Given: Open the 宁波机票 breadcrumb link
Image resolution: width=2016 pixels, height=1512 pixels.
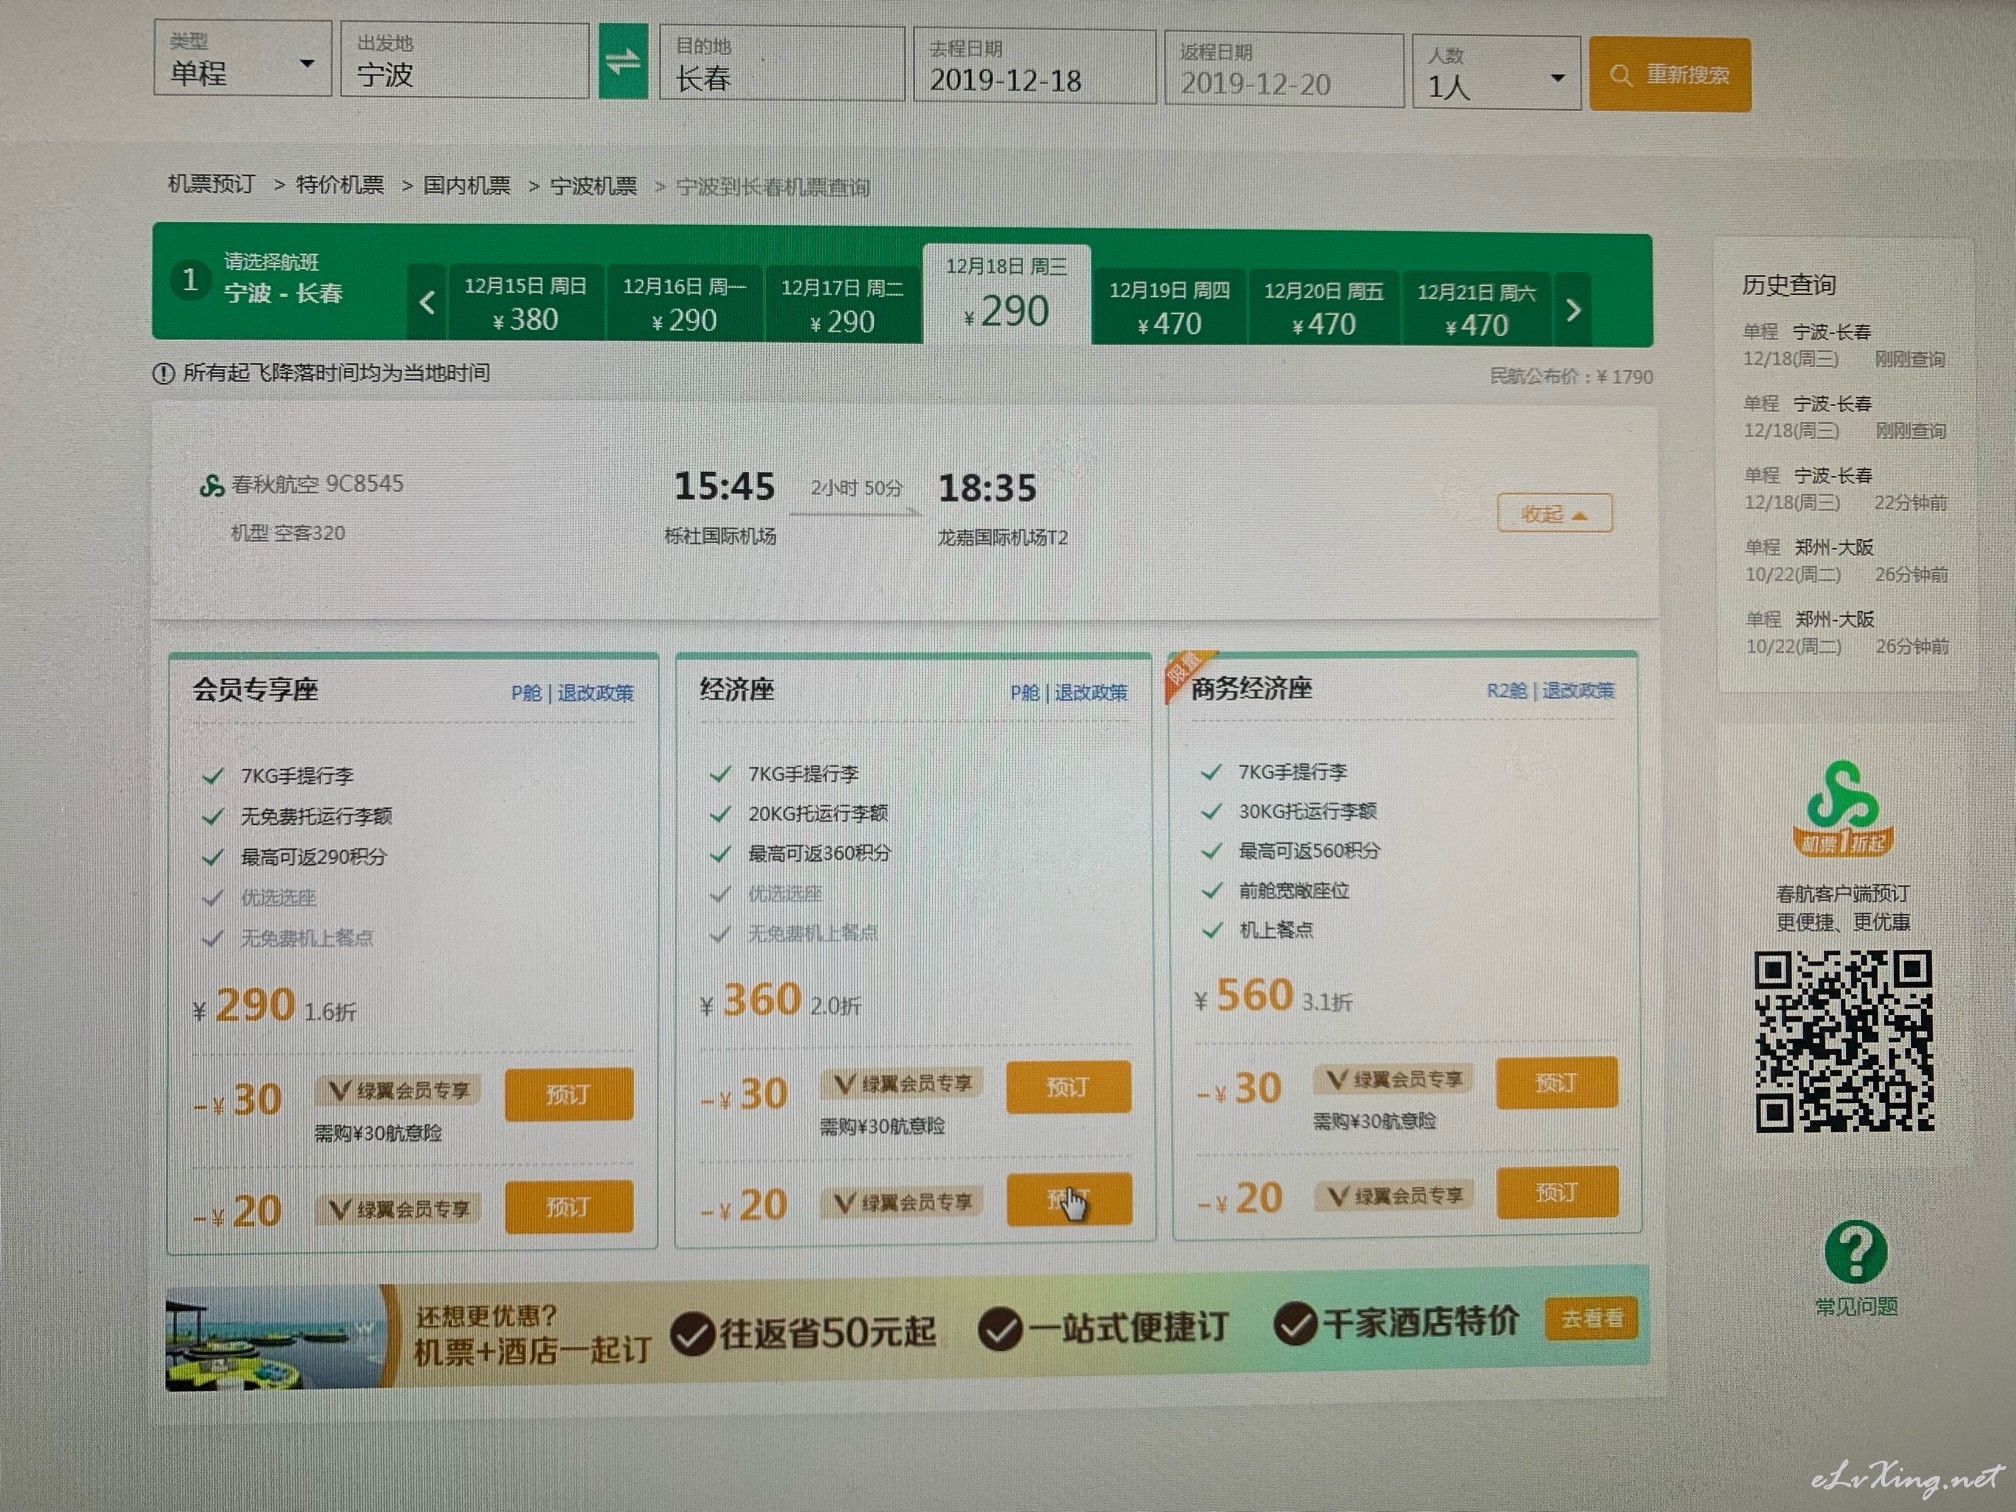Looking at the screenshot, I should click(593, 186).
